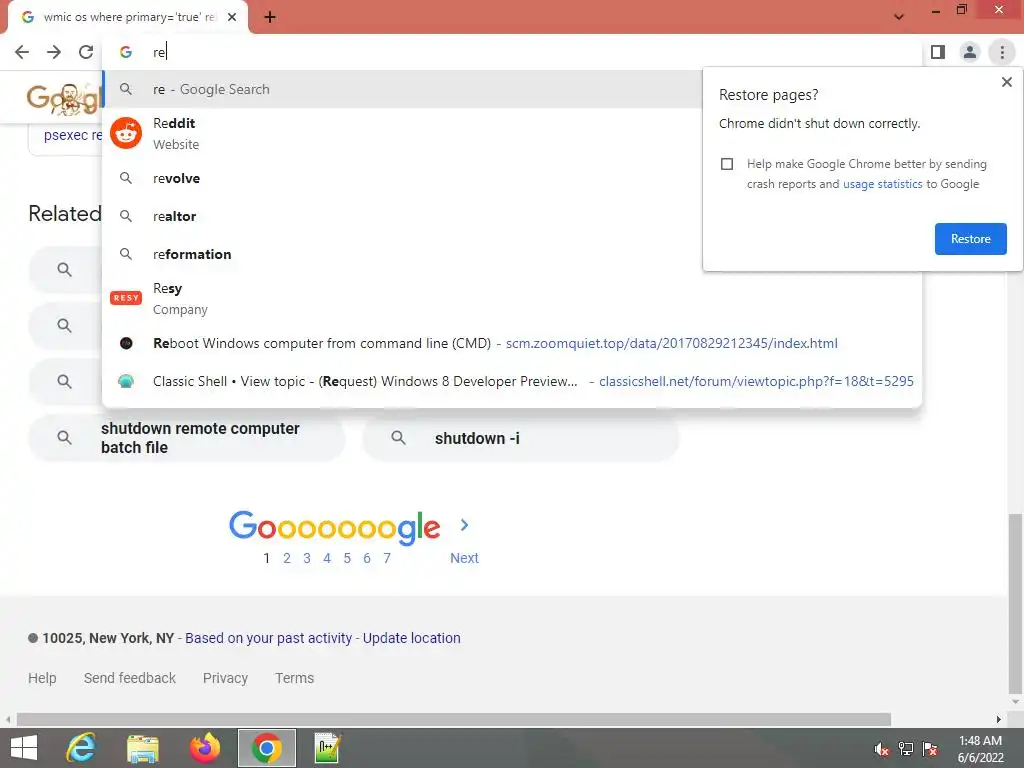Screen dimensions: 1024x768
Task: Open the Terms footer link
Action: point(295,679)
